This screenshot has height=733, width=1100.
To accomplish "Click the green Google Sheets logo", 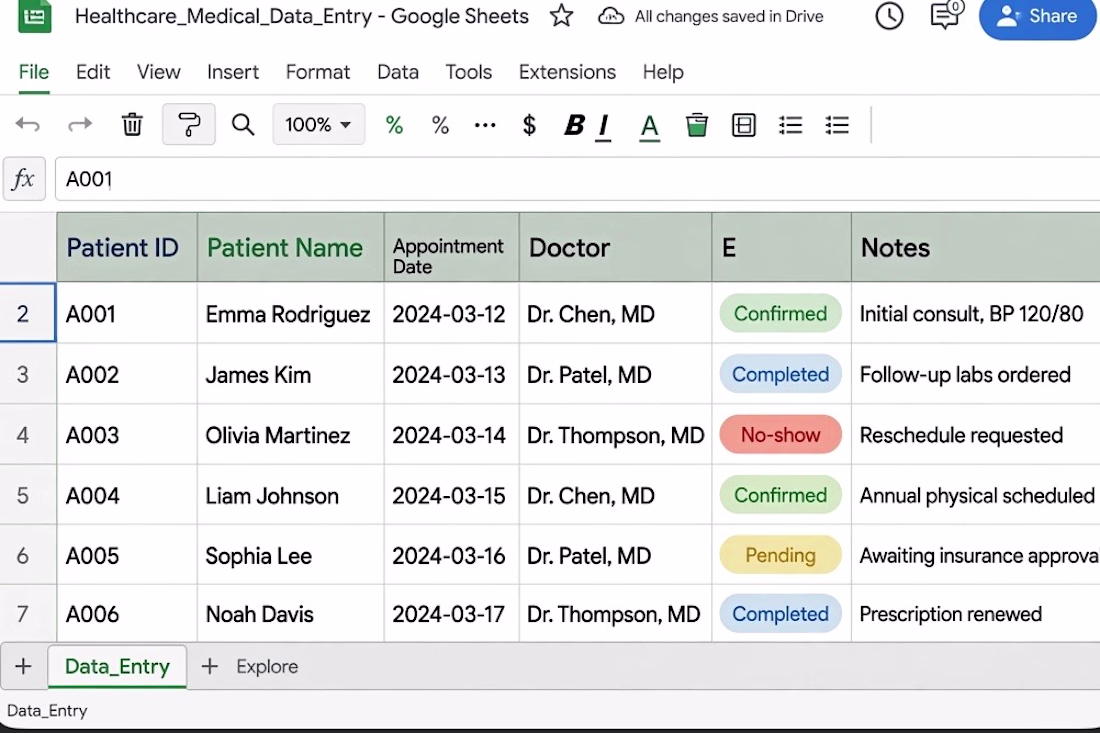I will click(34, 15).
